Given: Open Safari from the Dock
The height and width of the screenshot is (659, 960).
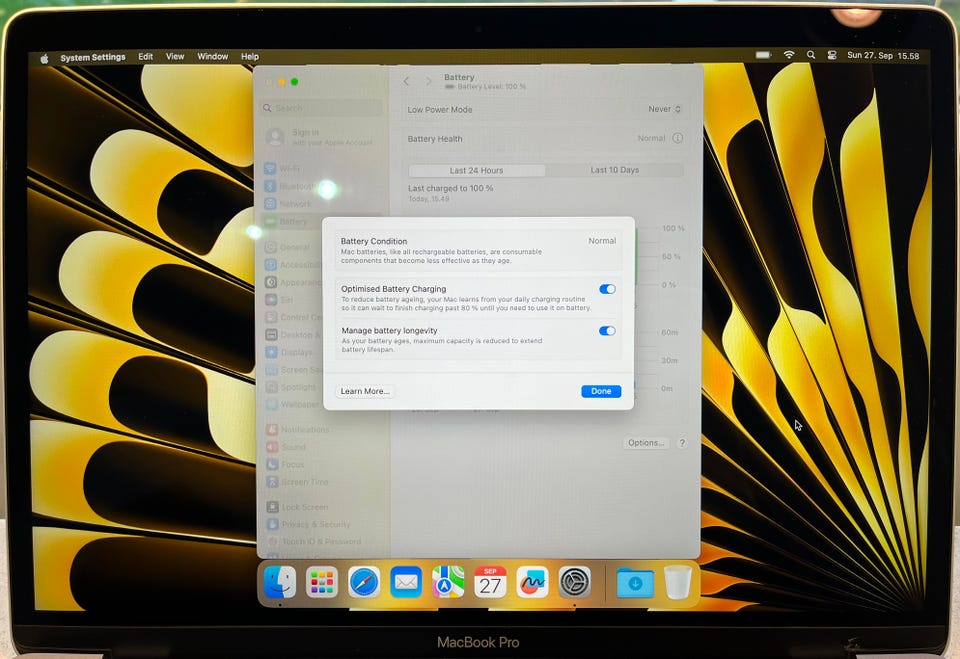Looking at the screenshot, I should click(364, 582).
